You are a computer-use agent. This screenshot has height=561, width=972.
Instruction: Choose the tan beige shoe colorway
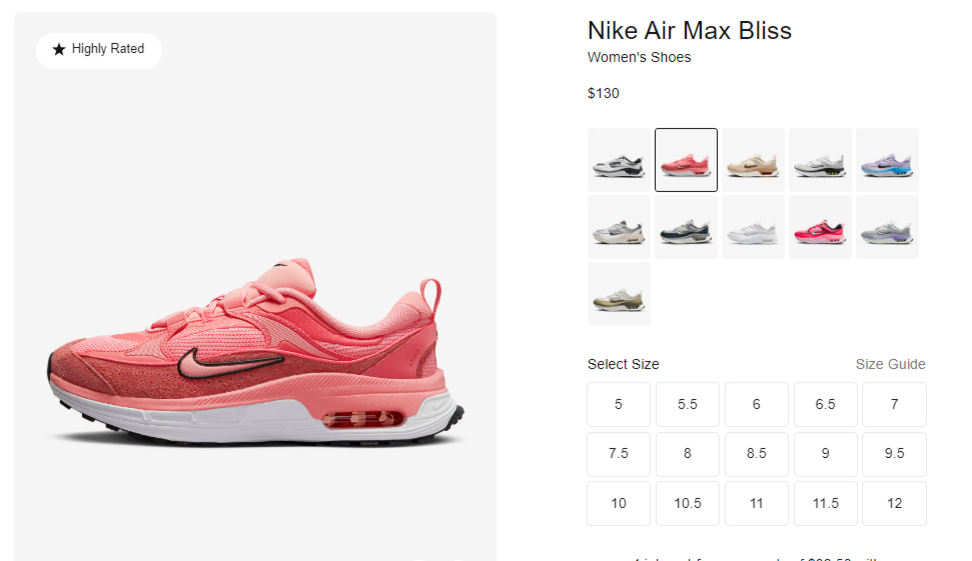tap(753, 160)
